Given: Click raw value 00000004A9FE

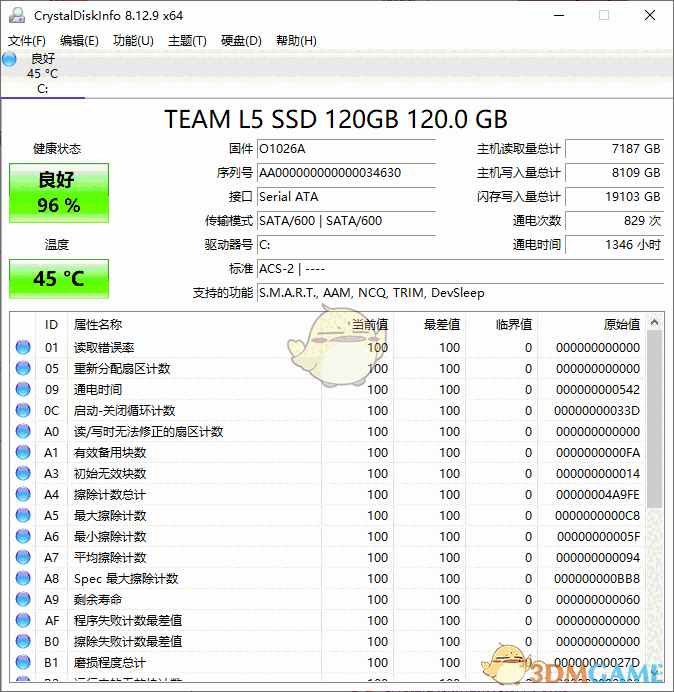Looking at the screenshot, I should (x=598, y=495).
